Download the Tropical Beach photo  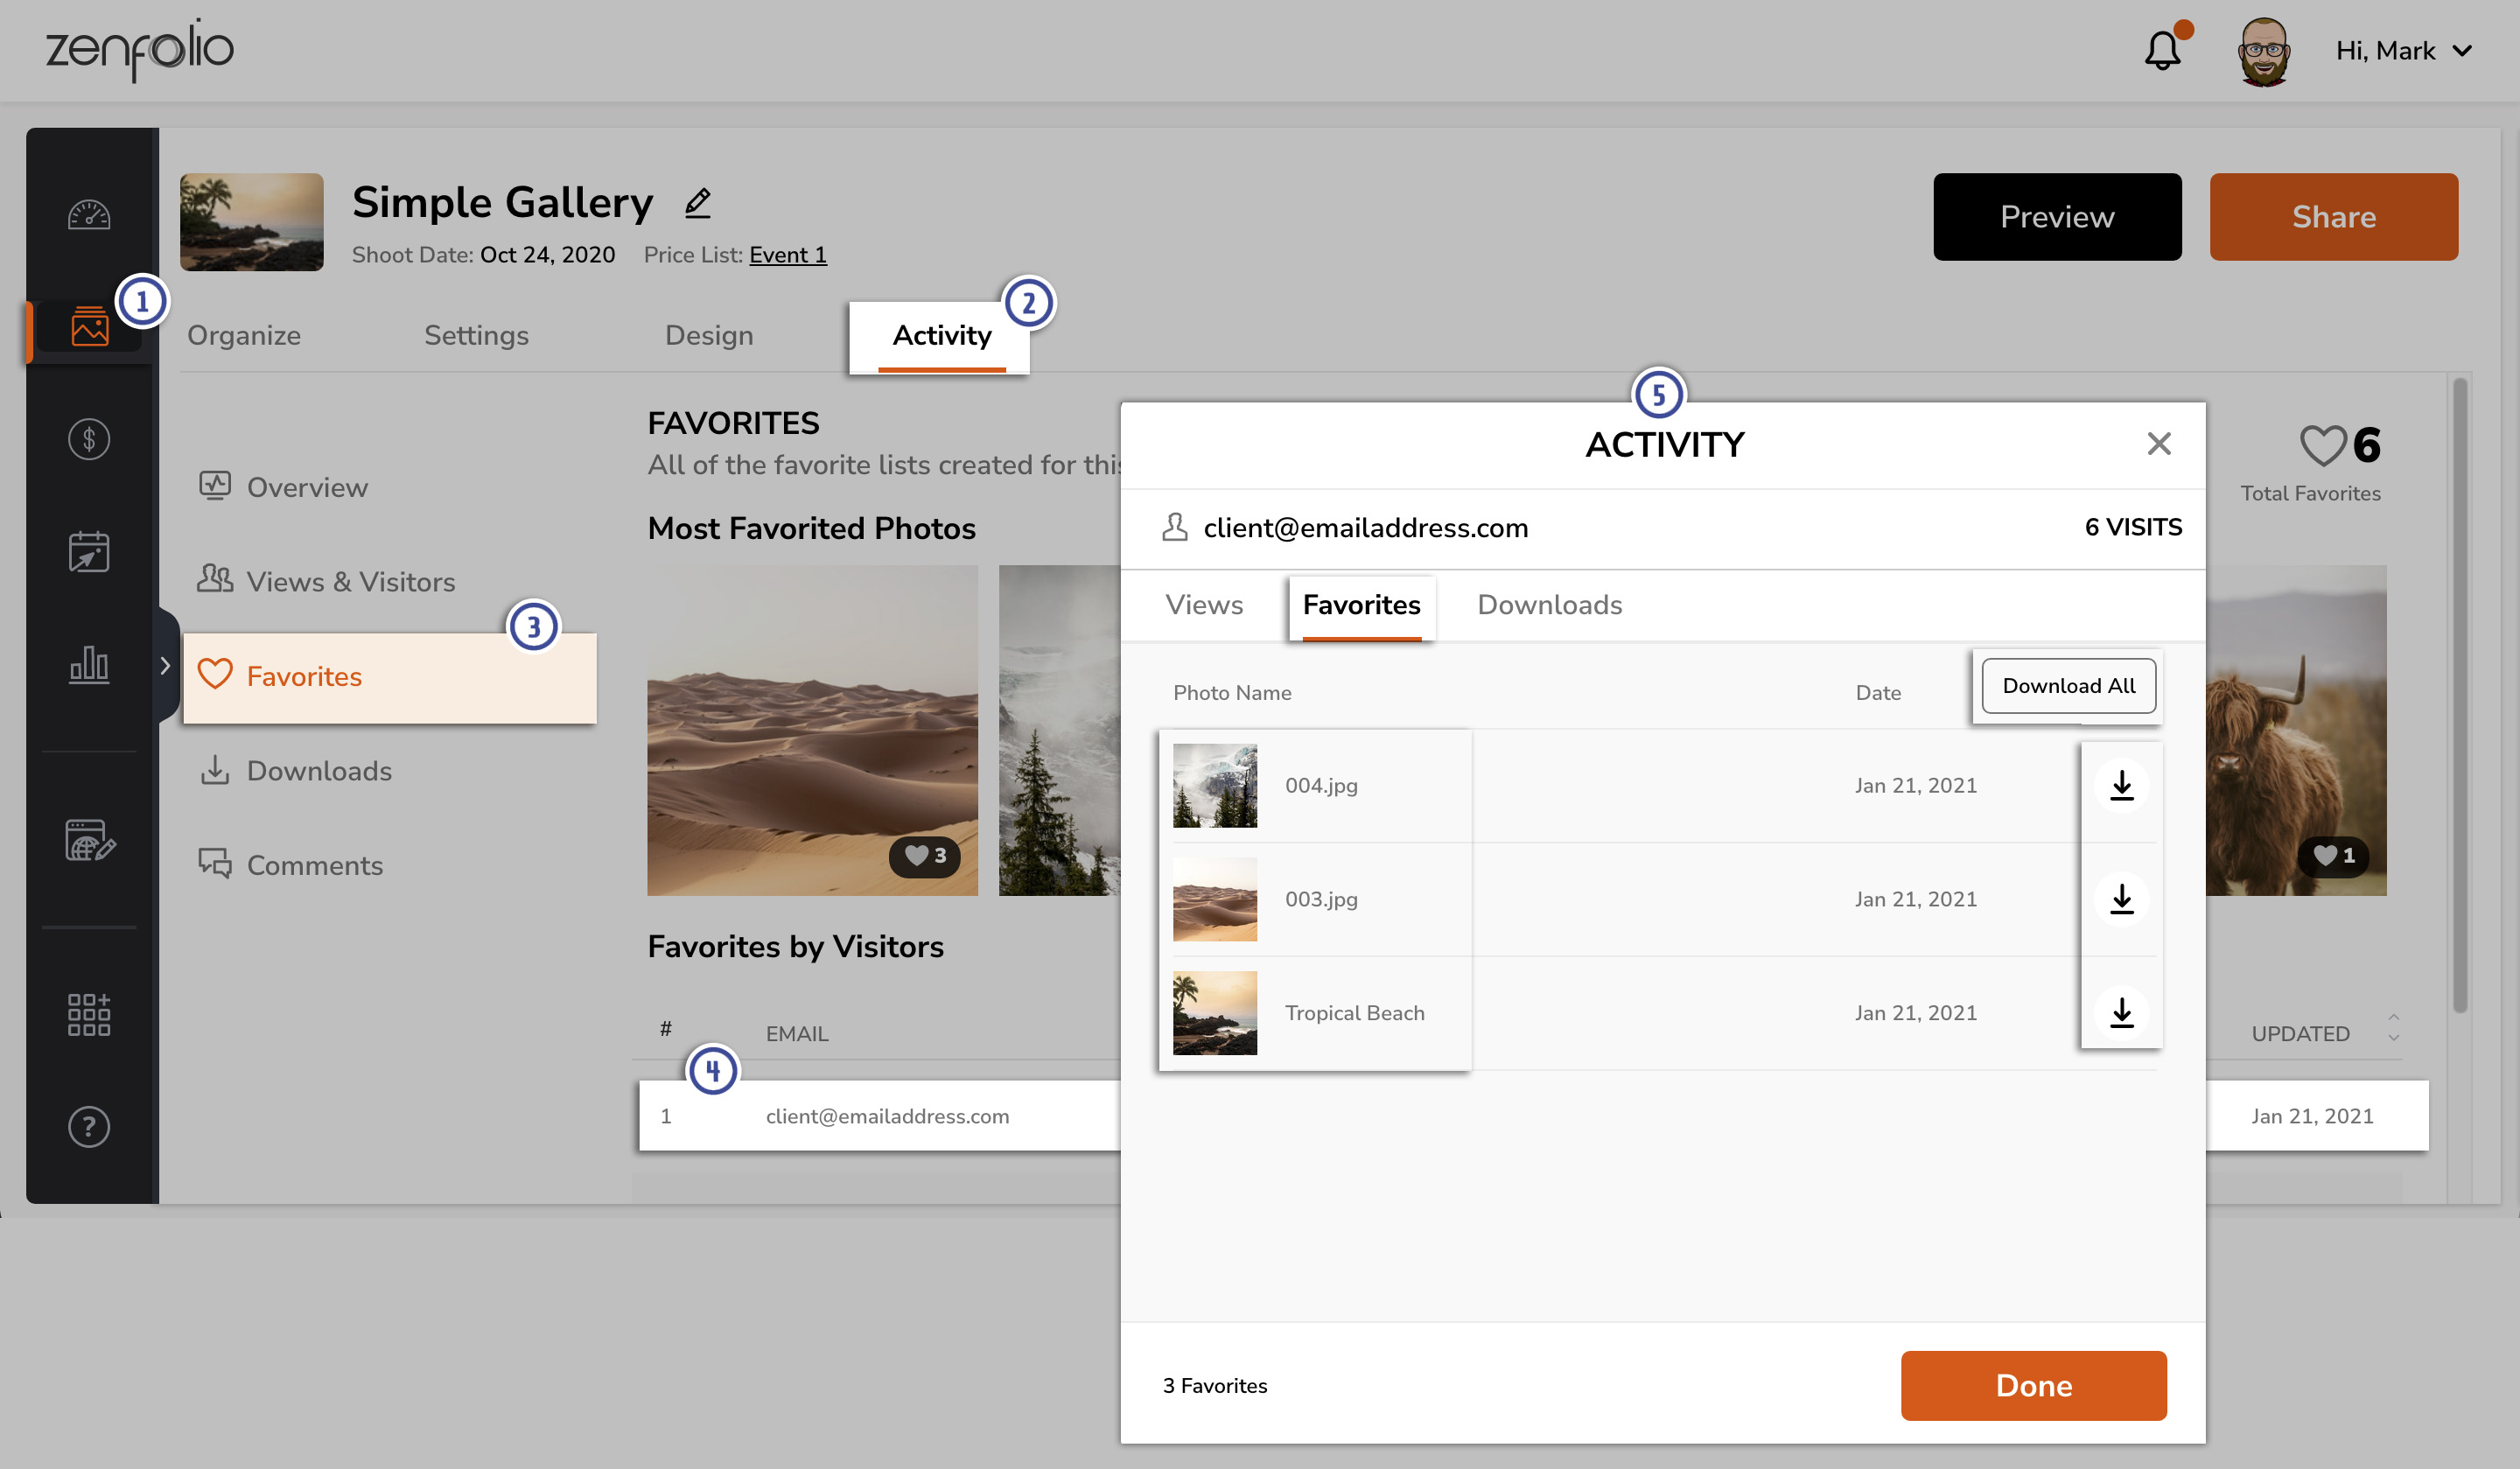coord(2121,1012)
